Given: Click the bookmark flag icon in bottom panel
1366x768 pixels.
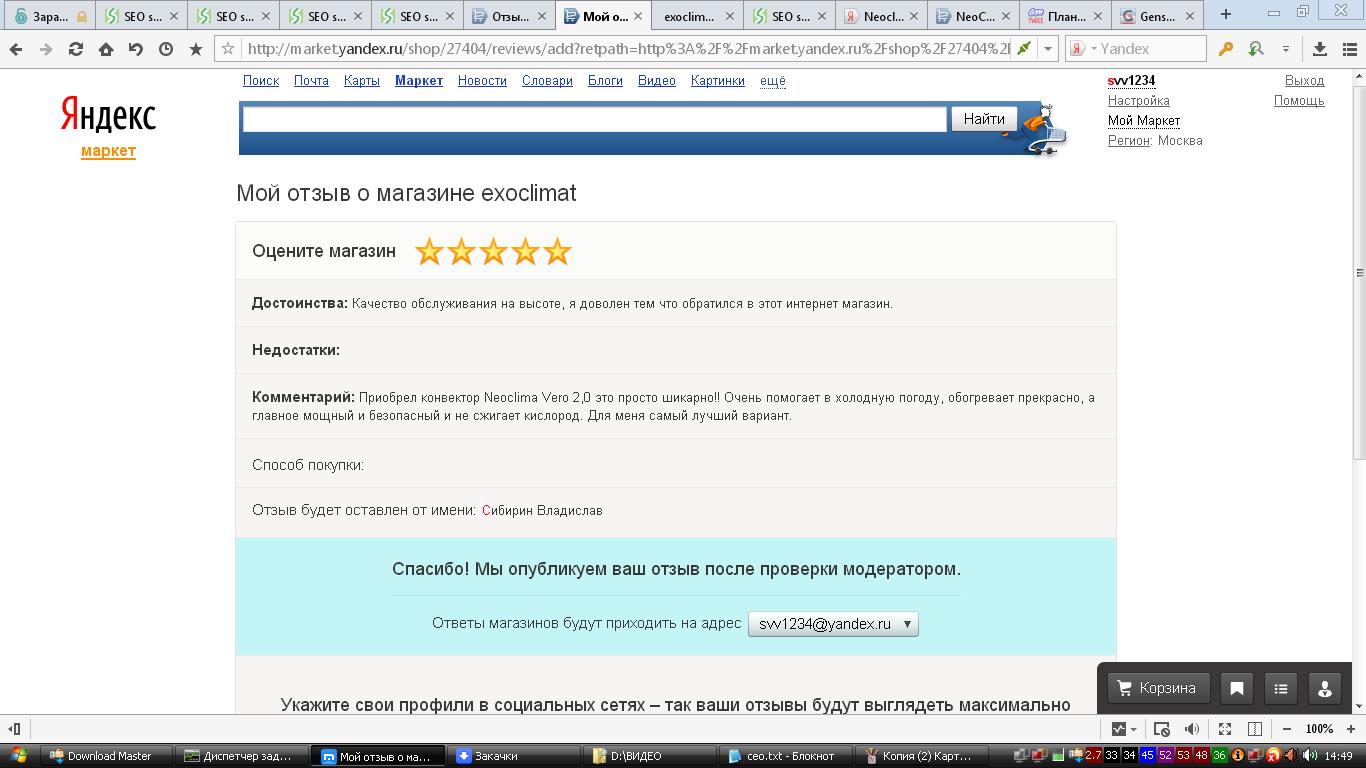Looking at the screenshot, I should [x=1237, y=688].
